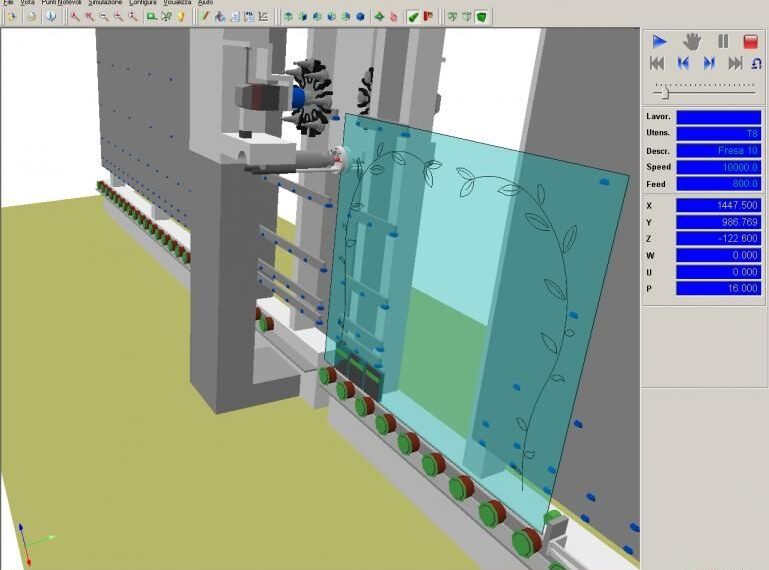Click the Descr. field showing Fresa 10
The height and width of the screenshot is (570, 769).
[718, 151]
